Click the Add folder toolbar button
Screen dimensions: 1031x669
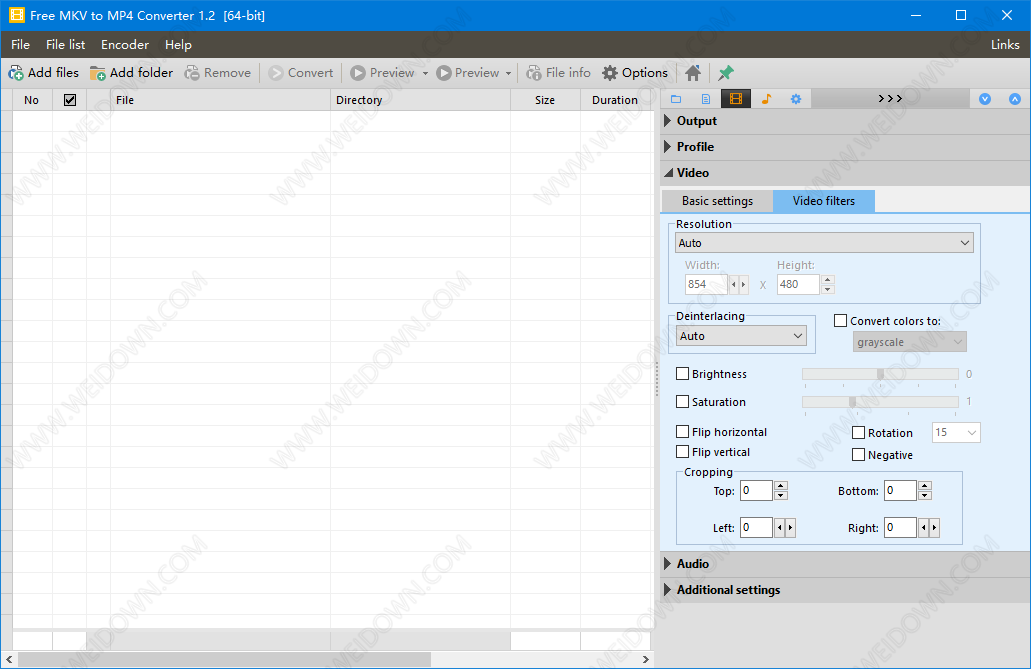tap(132, 73)
